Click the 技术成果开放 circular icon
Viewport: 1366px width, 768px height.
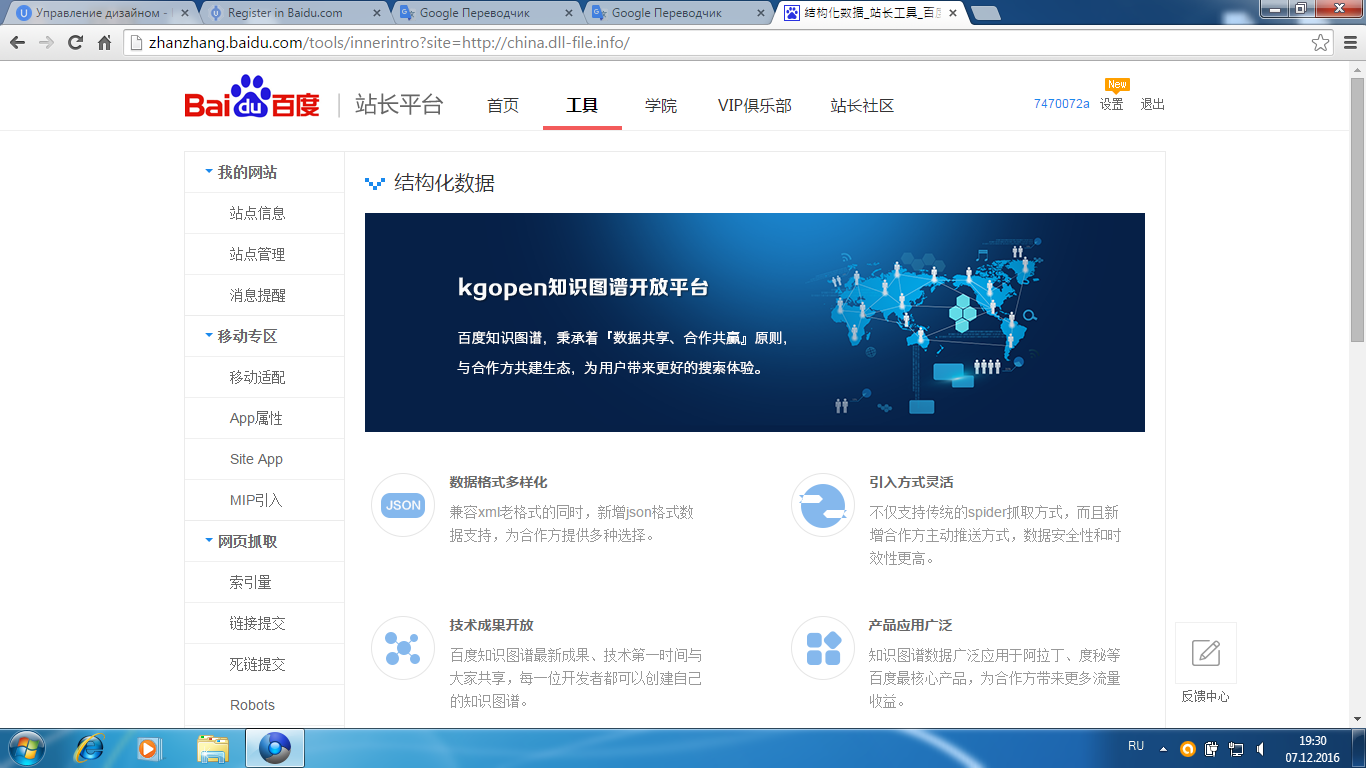pos(403,648)
